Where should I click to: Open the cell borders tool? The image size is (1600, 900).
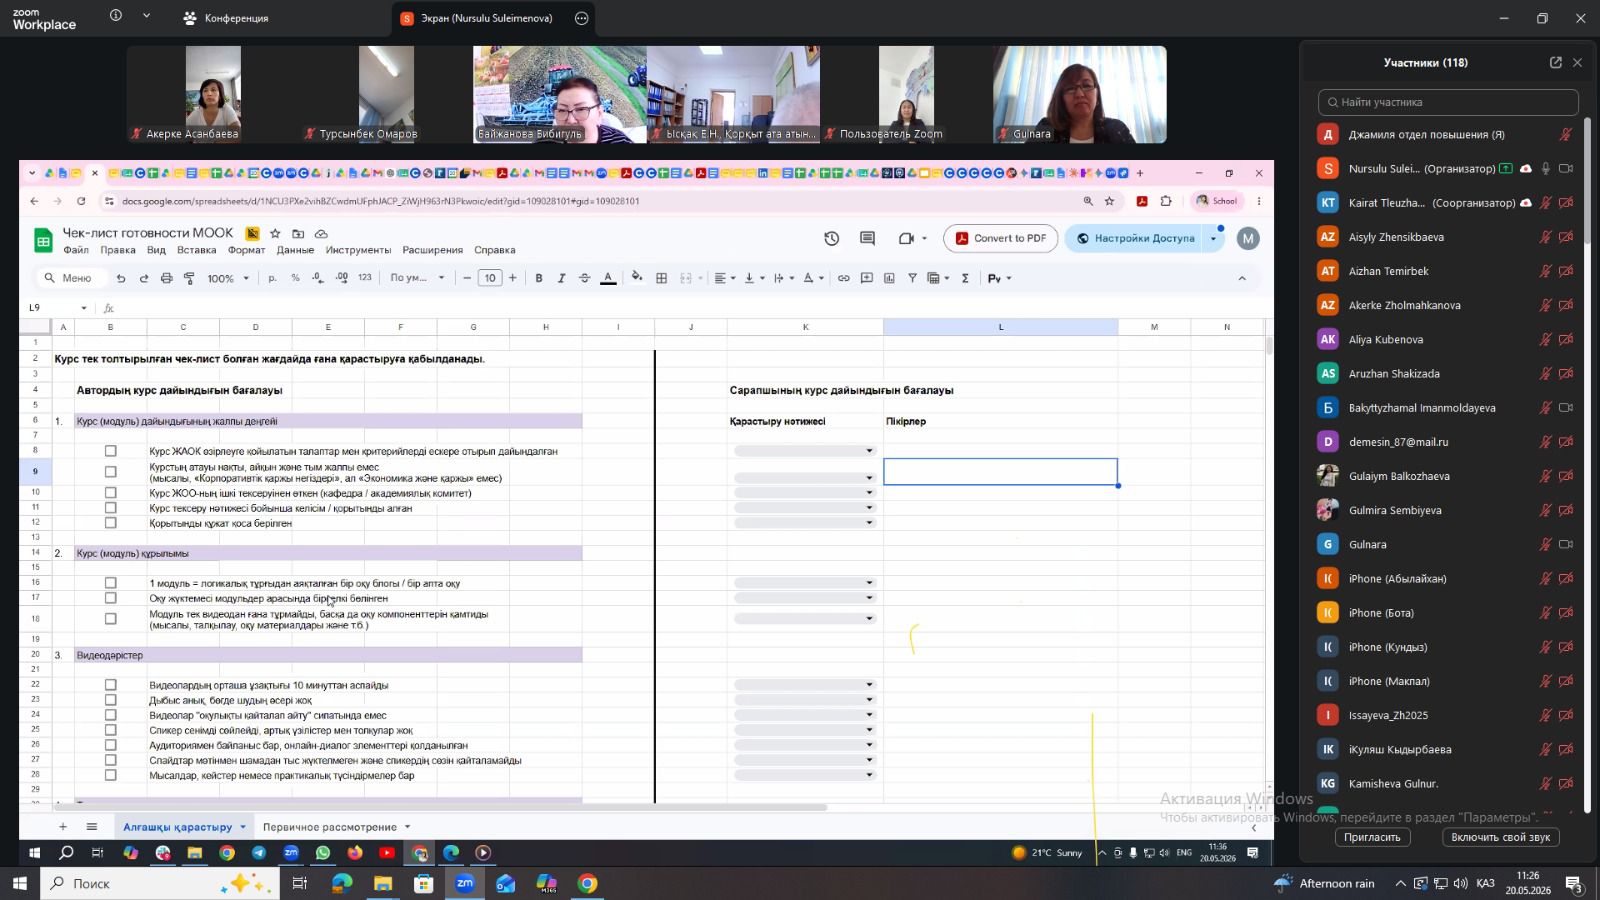[x=661, y=278]
